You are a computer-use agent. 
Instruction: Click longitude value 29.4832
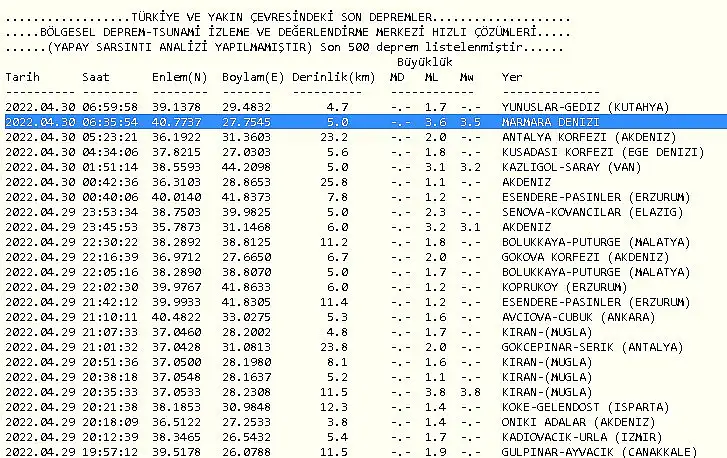246,108
